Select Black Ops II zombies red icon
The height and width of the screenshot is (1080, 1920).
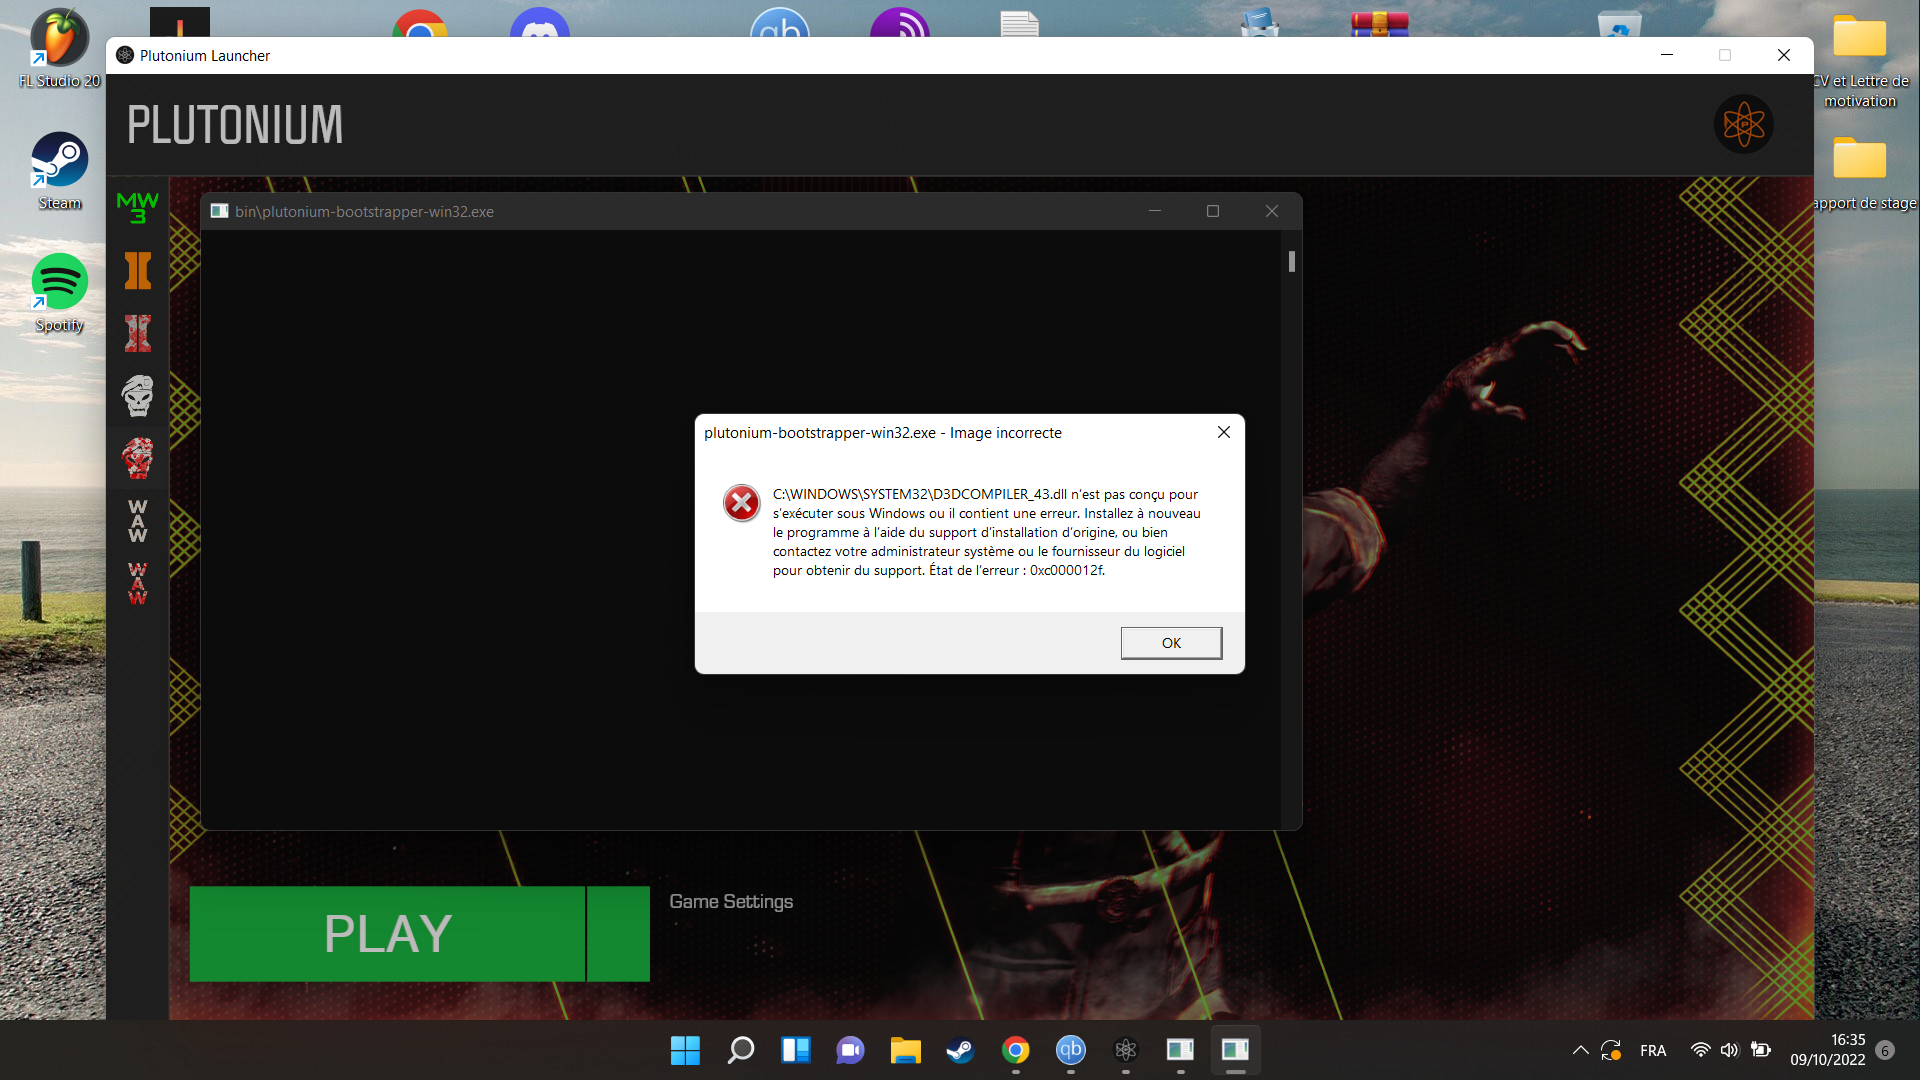pos(138,333)
